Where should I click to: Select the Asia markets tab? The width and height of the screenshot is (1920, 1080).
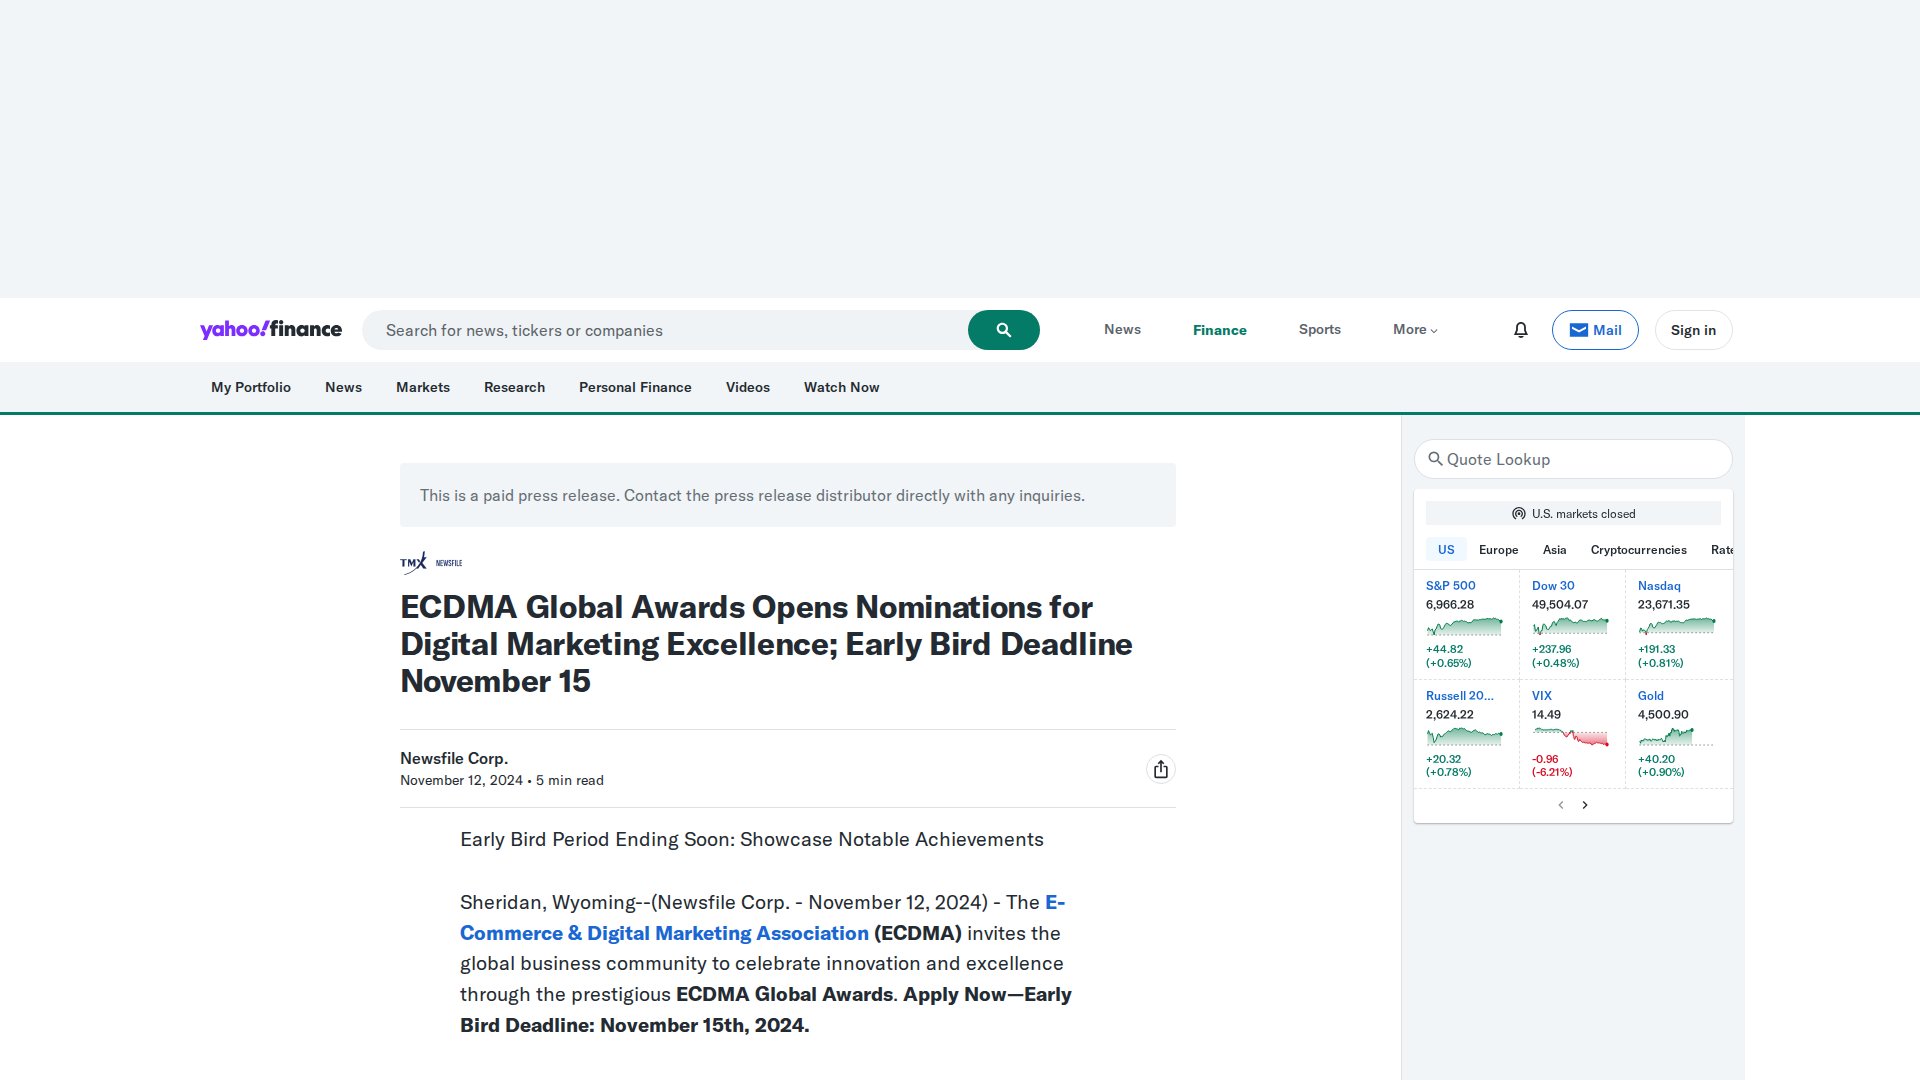tap(1554, 549)
